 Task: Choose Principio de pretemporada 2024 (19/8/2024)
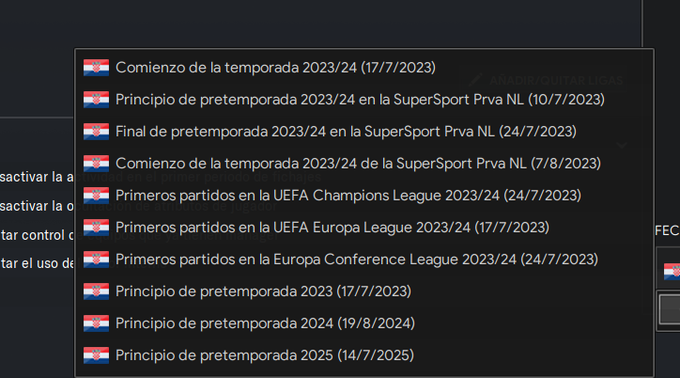pos(364,323)
